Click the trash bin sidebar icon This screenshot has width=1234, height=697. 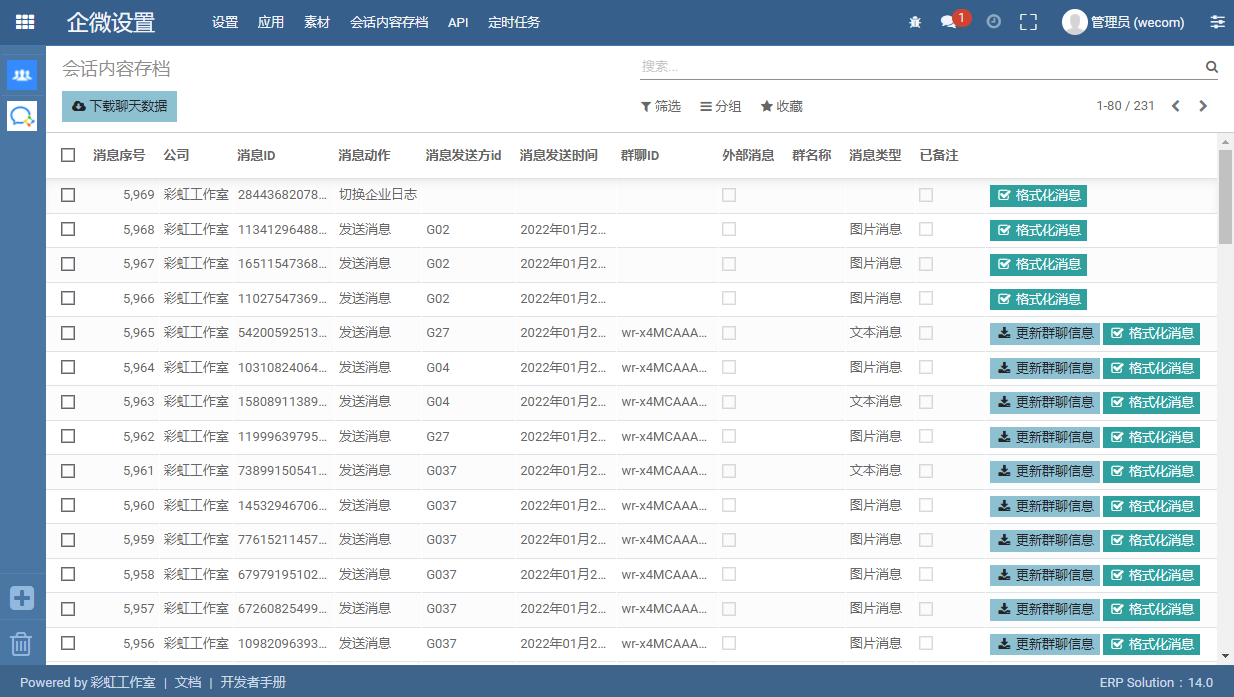click(22, 644)
